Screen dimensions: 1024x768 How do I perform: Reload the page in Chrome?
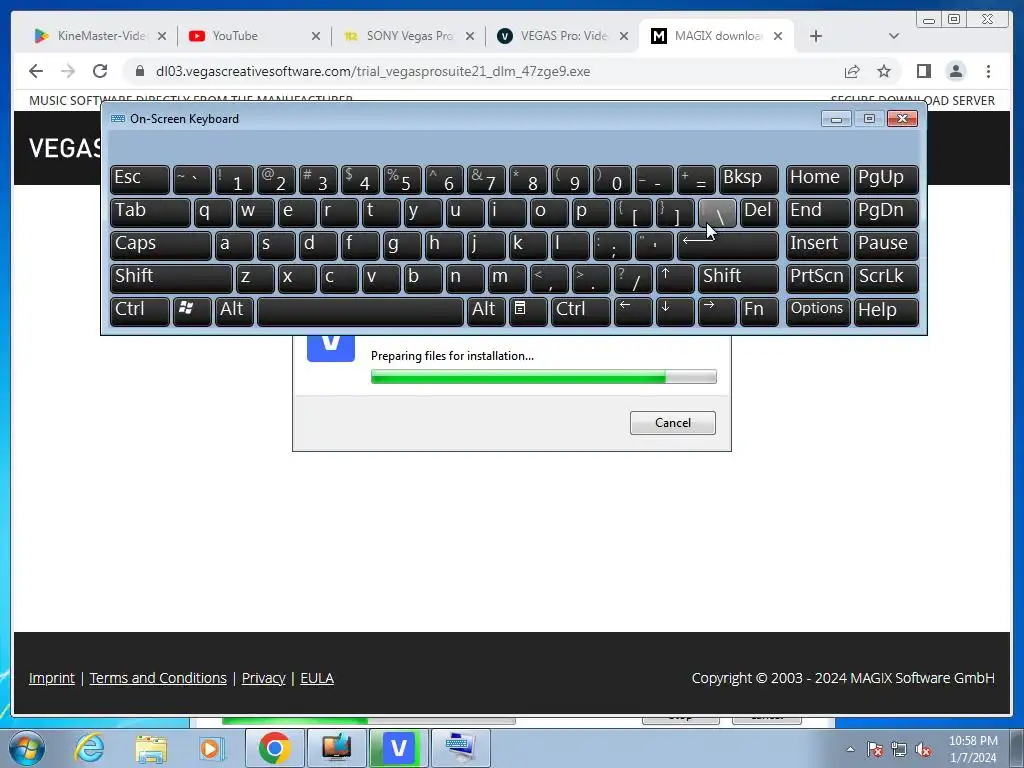[100, 71]
